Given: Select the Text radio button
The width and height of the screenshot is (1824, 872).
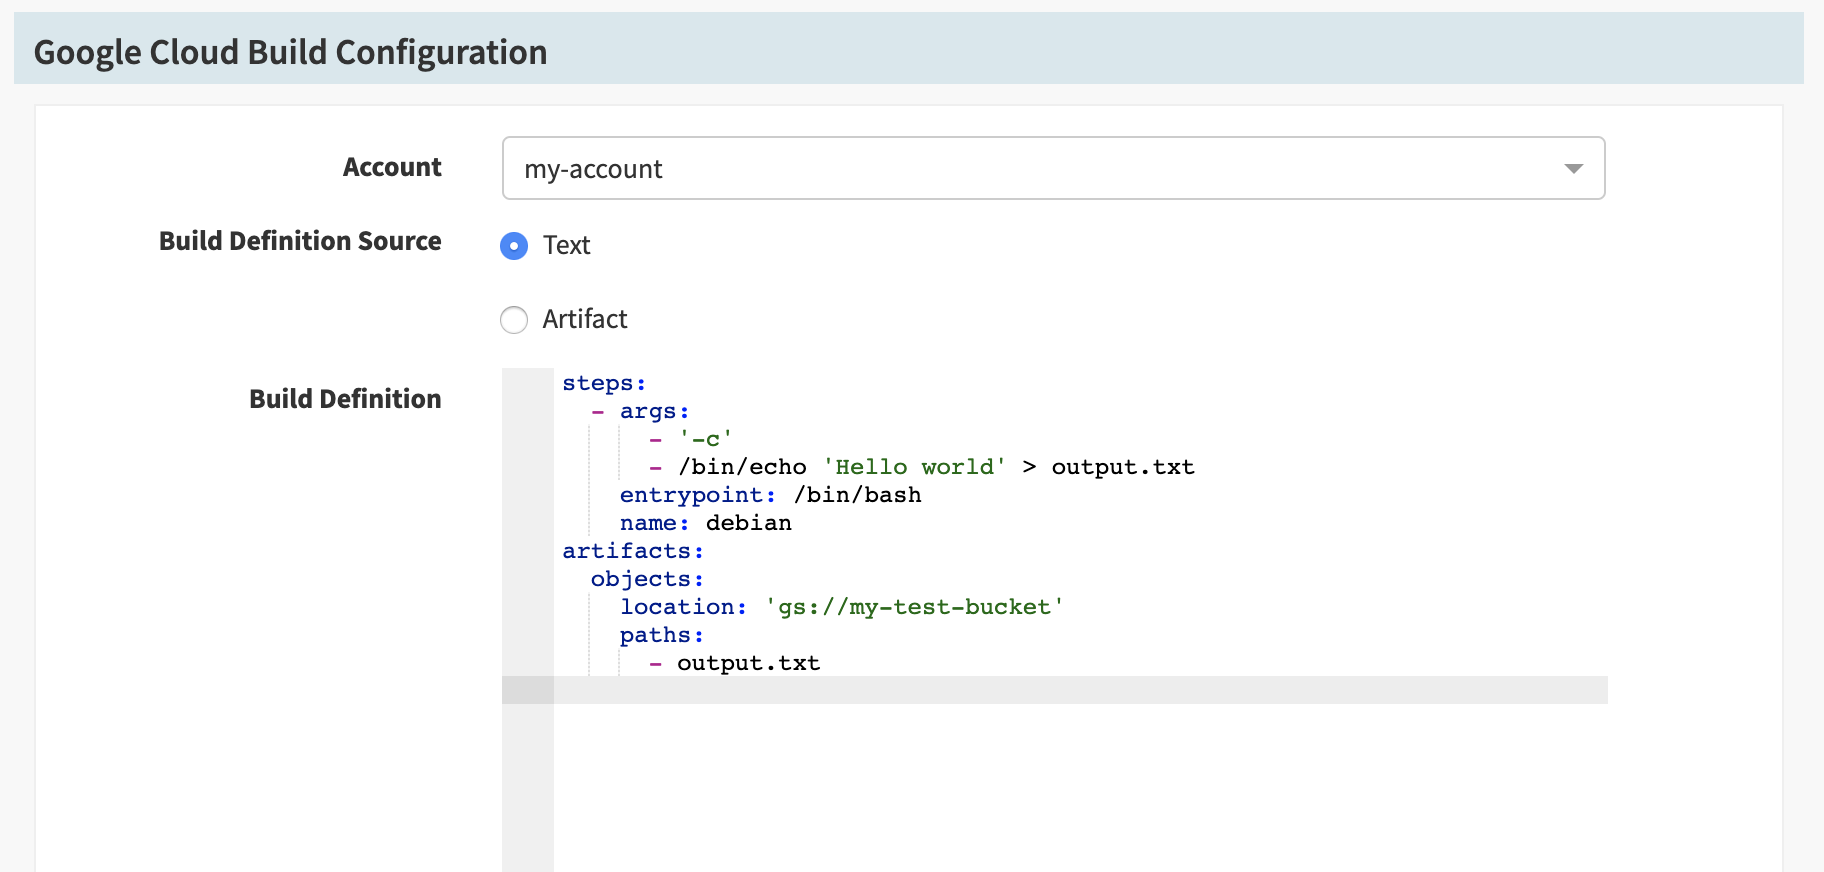Looking at the screenshot, I should 514,246.
